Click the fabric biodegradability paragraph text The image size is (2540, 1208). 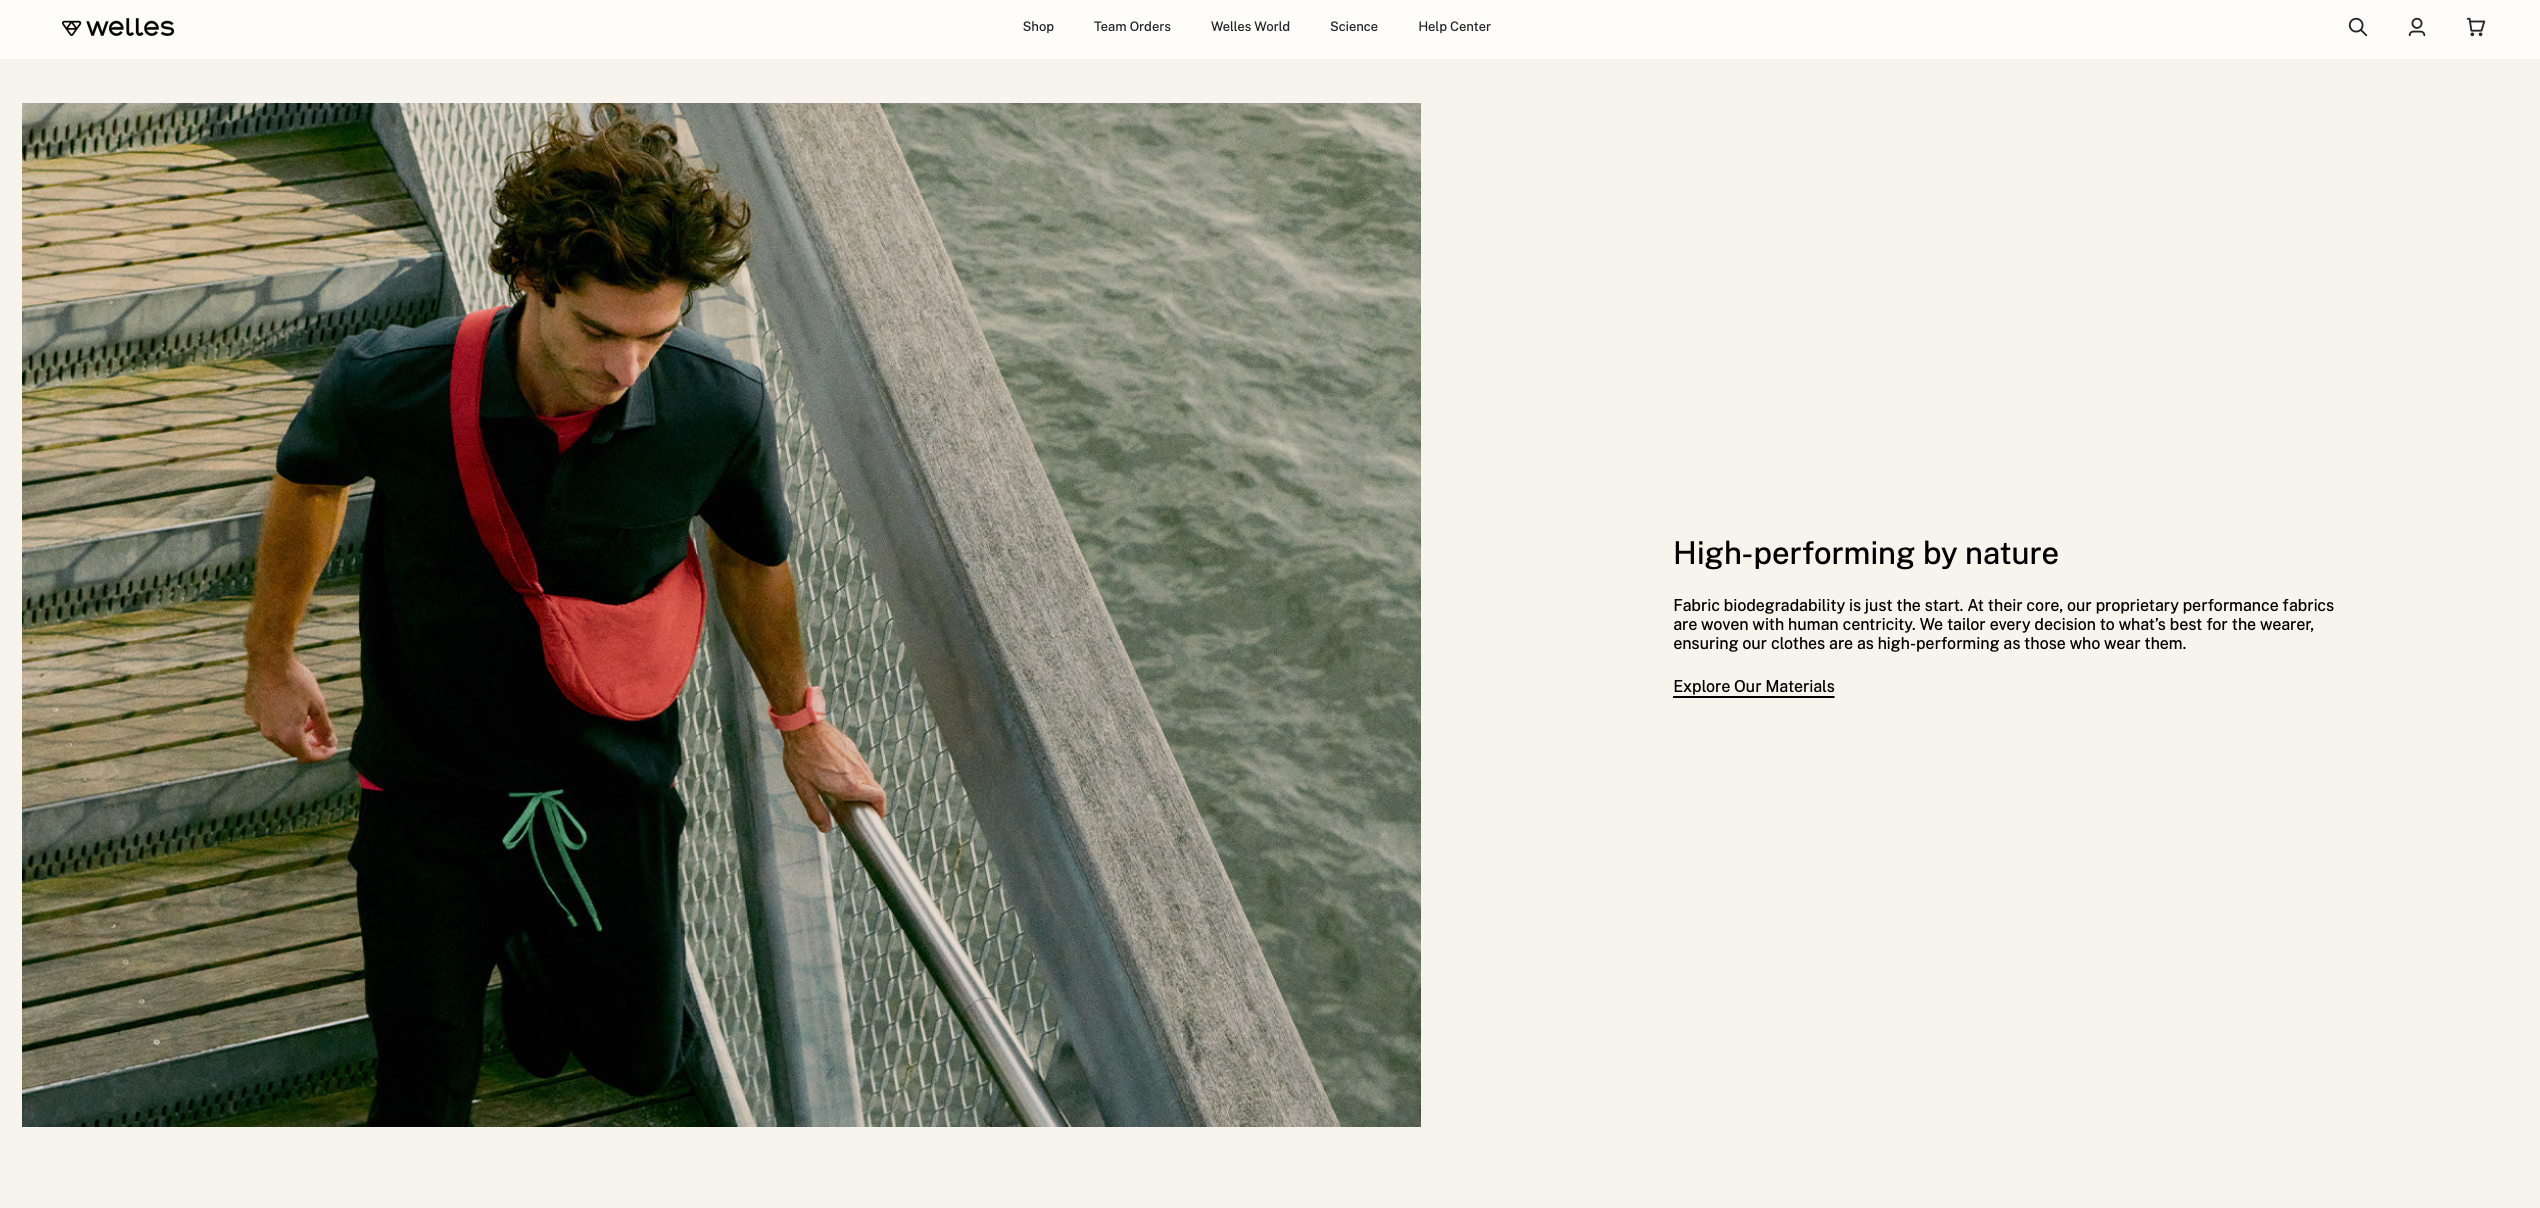click(2003, 625)
